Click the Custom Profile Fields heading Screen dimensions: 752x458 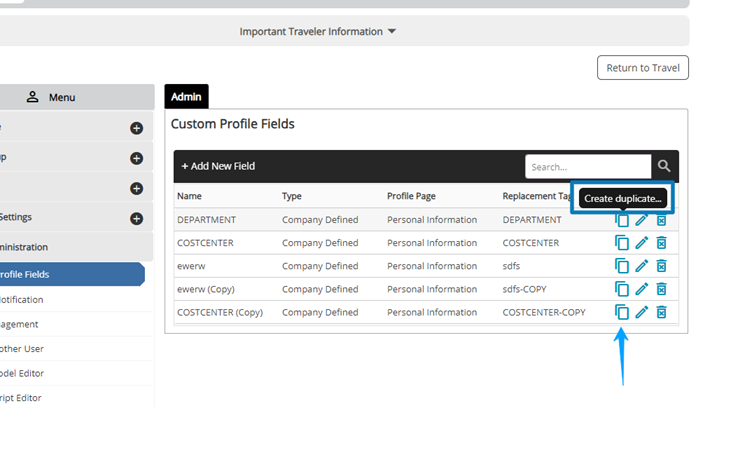point(233,124)
